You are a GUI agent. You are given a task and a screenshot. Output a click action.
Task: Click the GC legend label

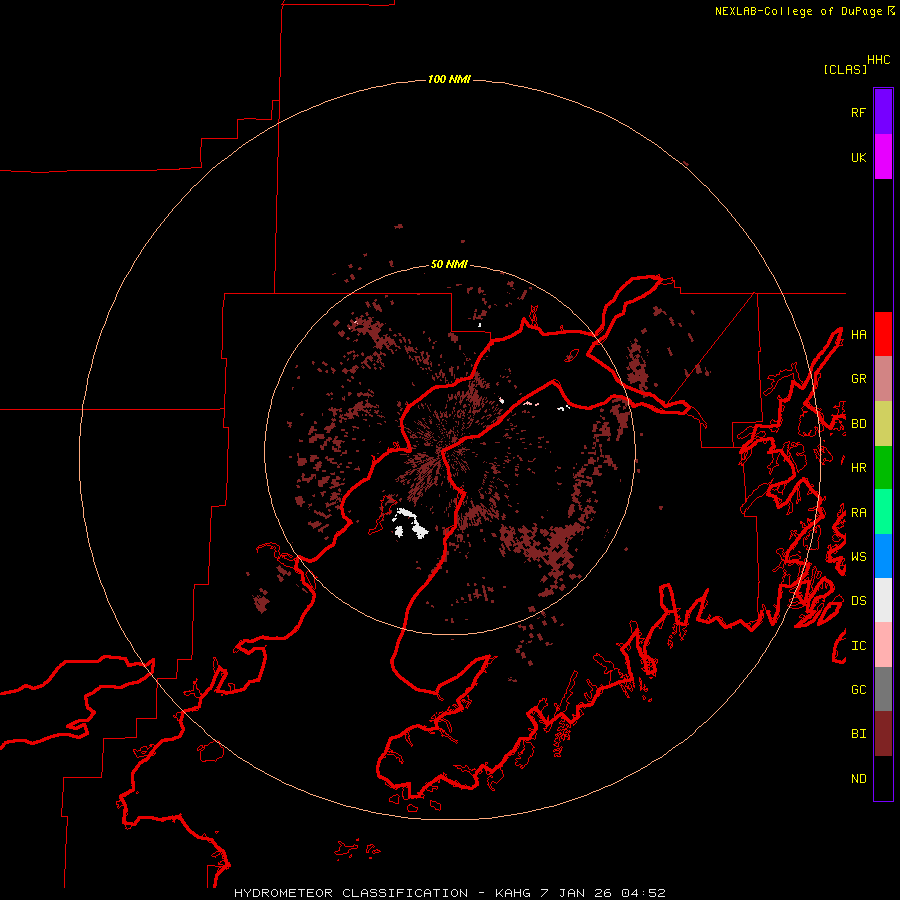pyautogui.click(x=858, y=690)
